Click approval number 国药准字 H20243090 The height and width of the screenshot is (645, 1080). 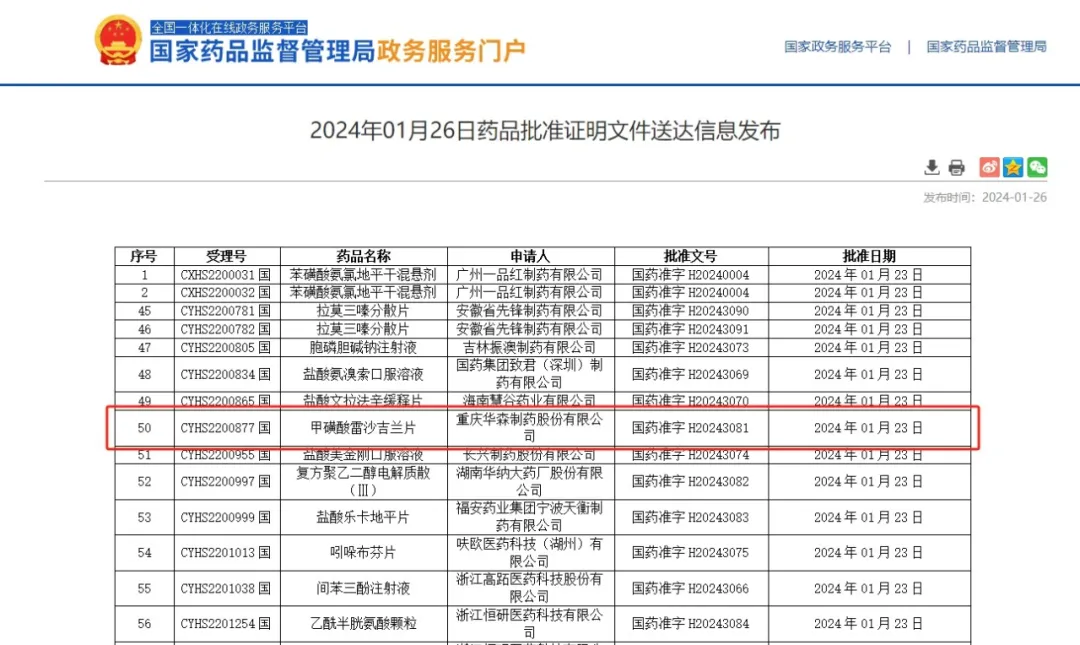point(690,311)
